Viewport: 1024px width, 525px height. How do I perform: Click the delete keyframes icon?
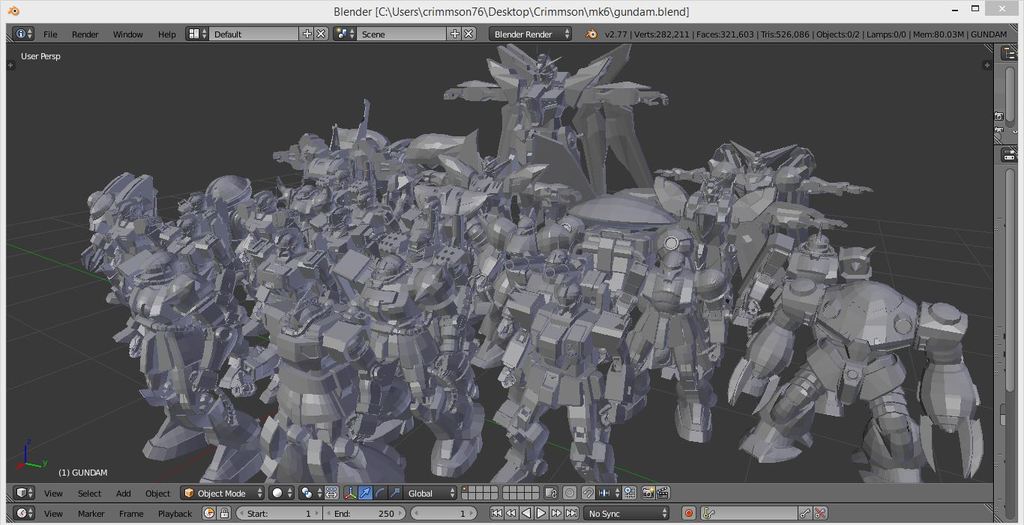pos(821,513)
